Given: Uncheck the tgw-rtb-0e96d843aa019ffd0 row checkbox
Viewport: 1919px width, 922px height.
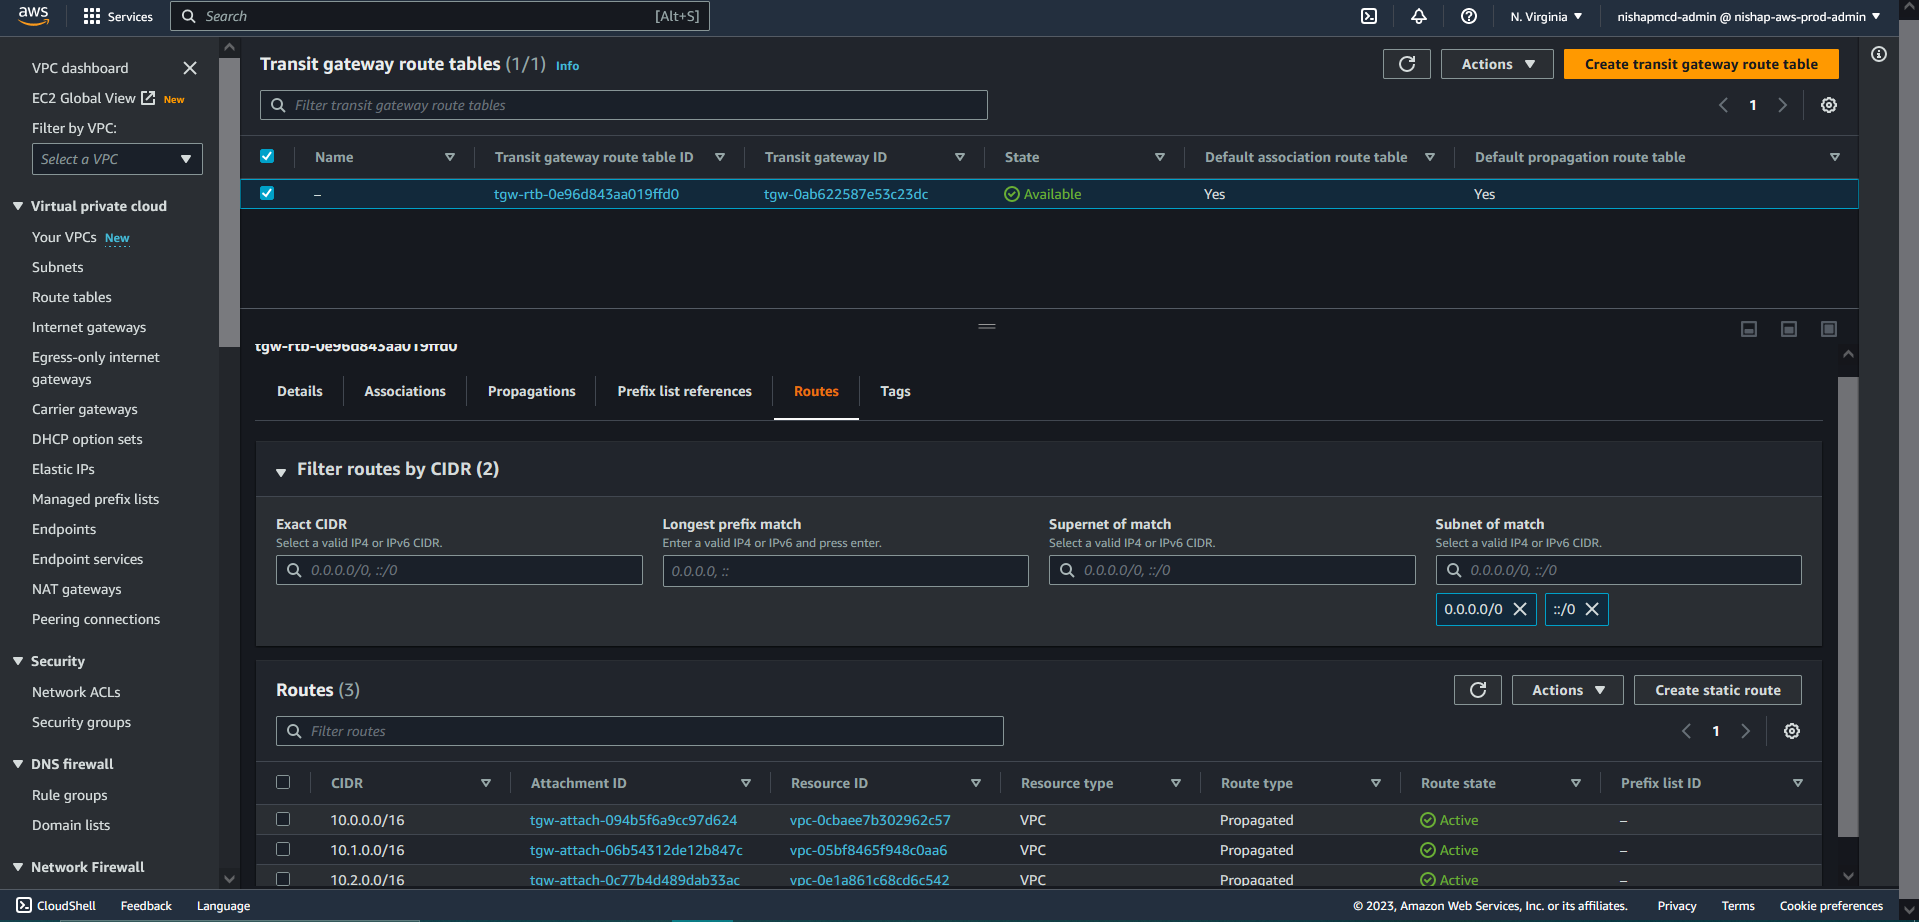Looking at the screenshot, I should point(267,193).
